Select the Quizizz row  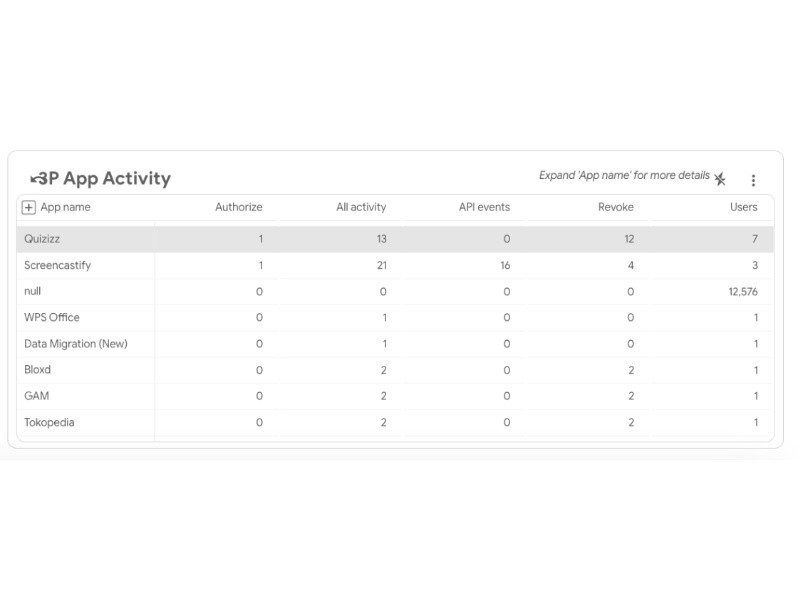click(x=42, y=239)
